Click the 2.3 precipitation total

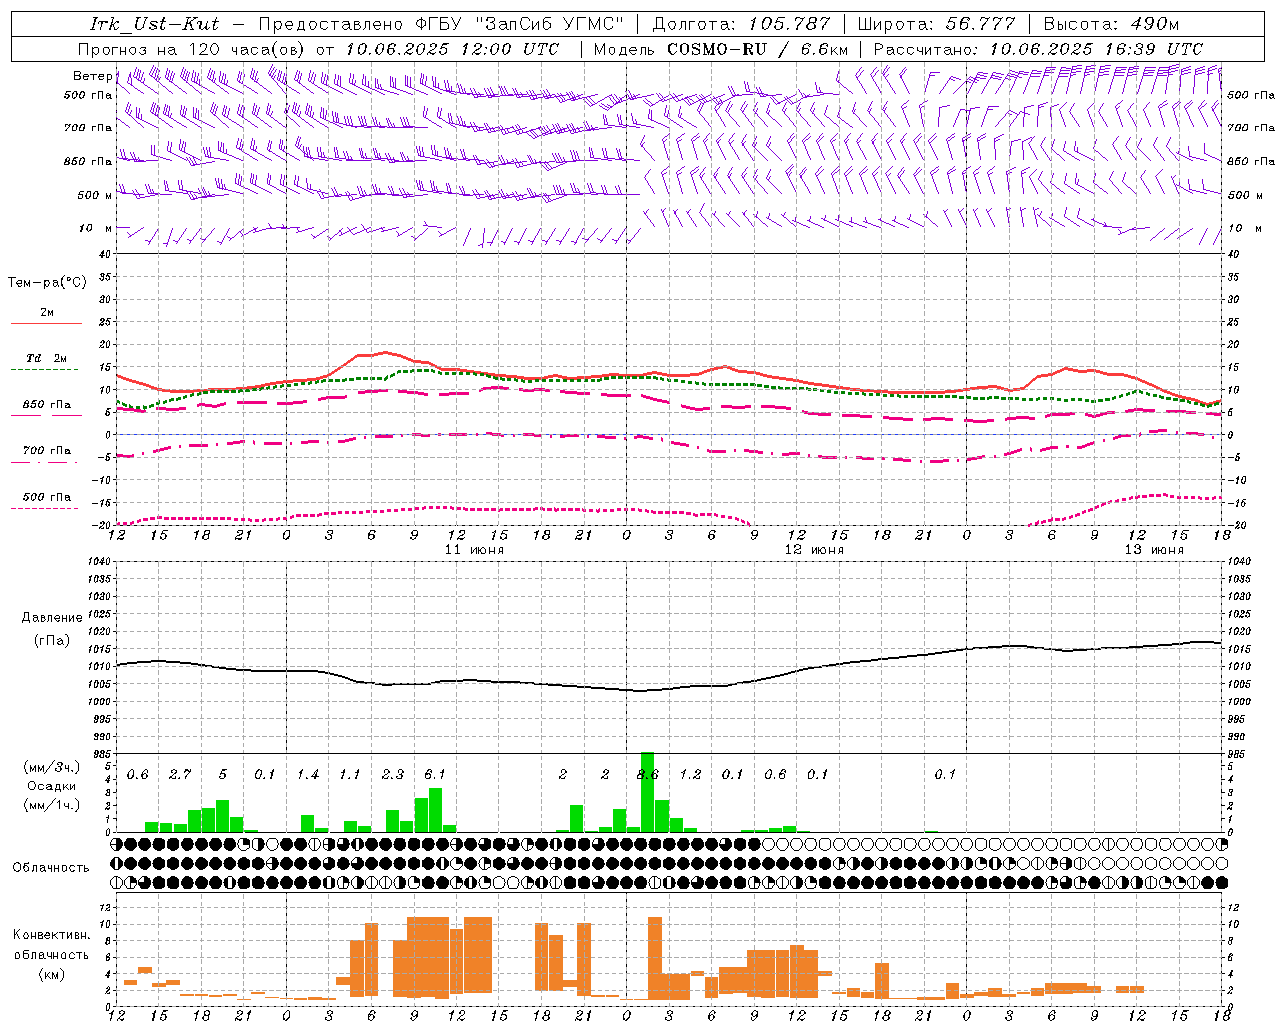393,774
